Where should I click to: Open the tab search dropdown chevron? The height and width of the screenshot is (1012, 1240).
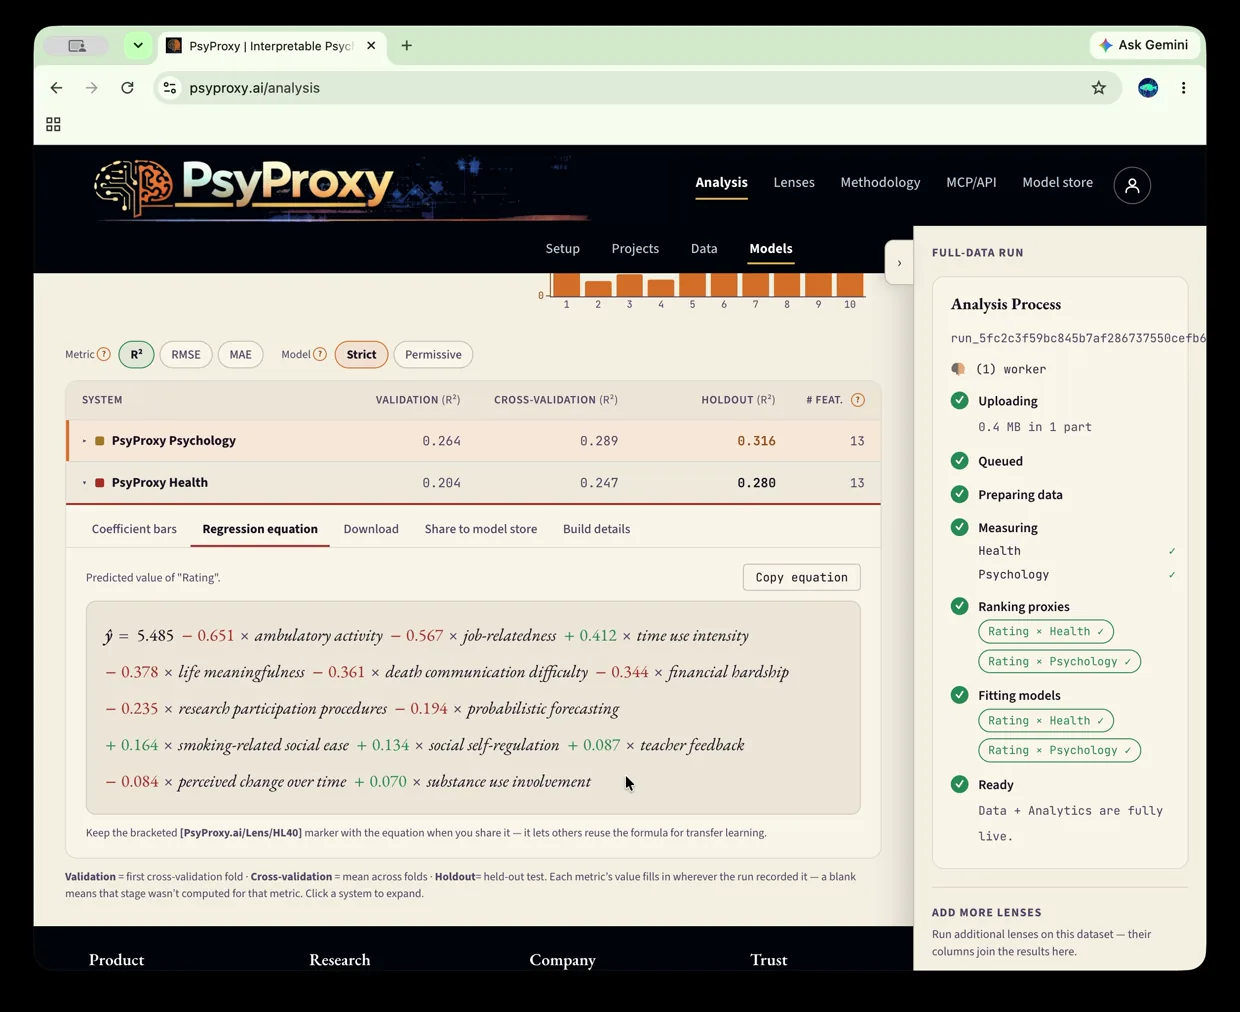(138, 46)
